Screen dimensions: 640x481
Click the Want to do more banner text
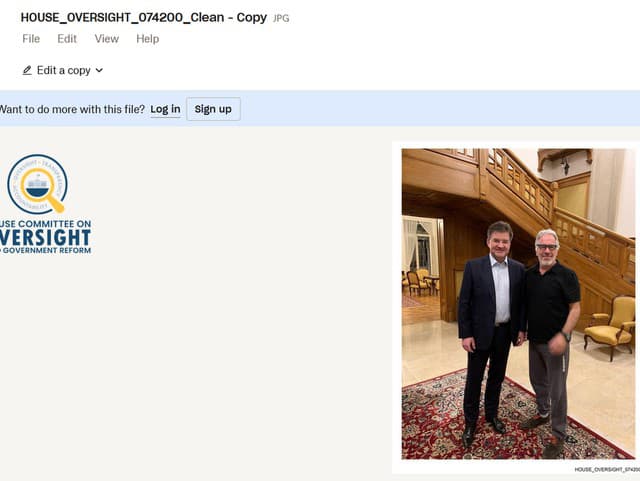pos(72,109)
